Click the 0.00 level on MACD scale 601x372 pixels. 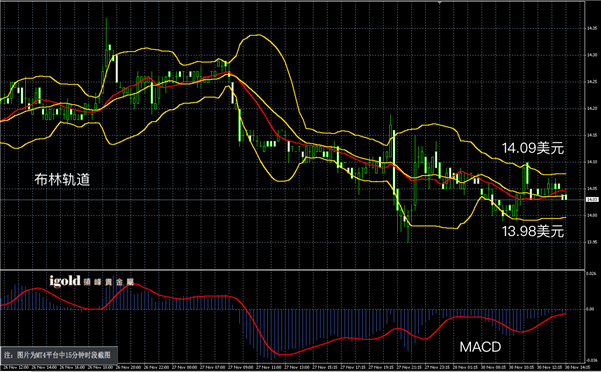tap(591, 309)
